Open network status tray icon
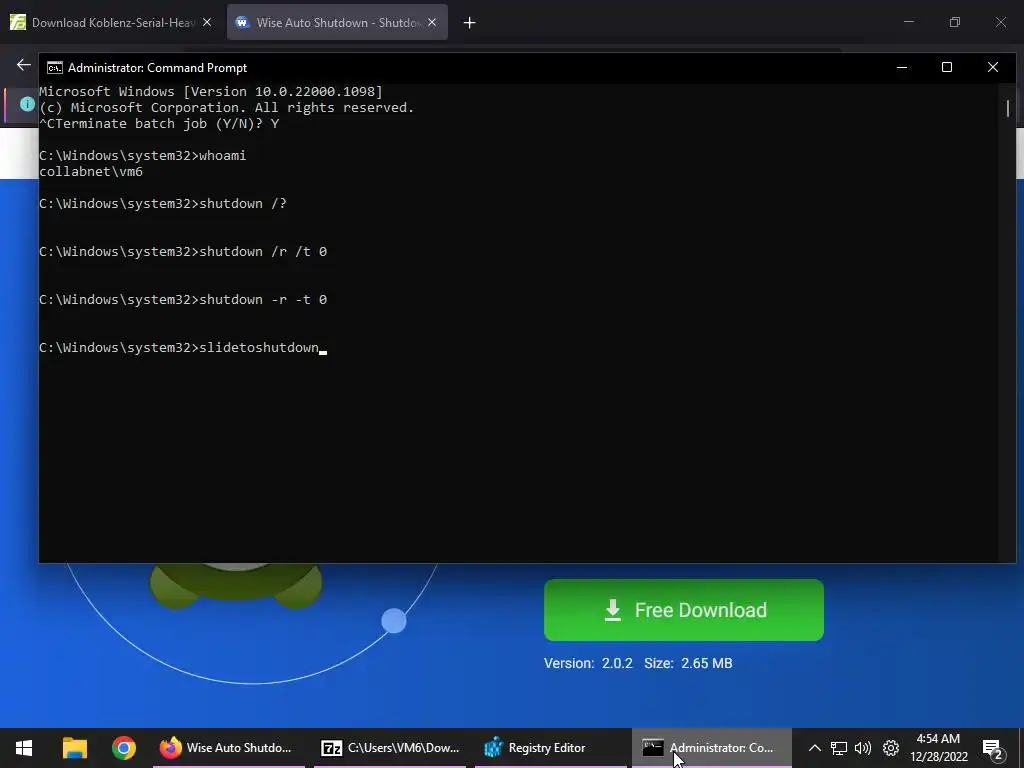Image resolution: width=1024 pixels, height=768 pixels. click(839, 748)
